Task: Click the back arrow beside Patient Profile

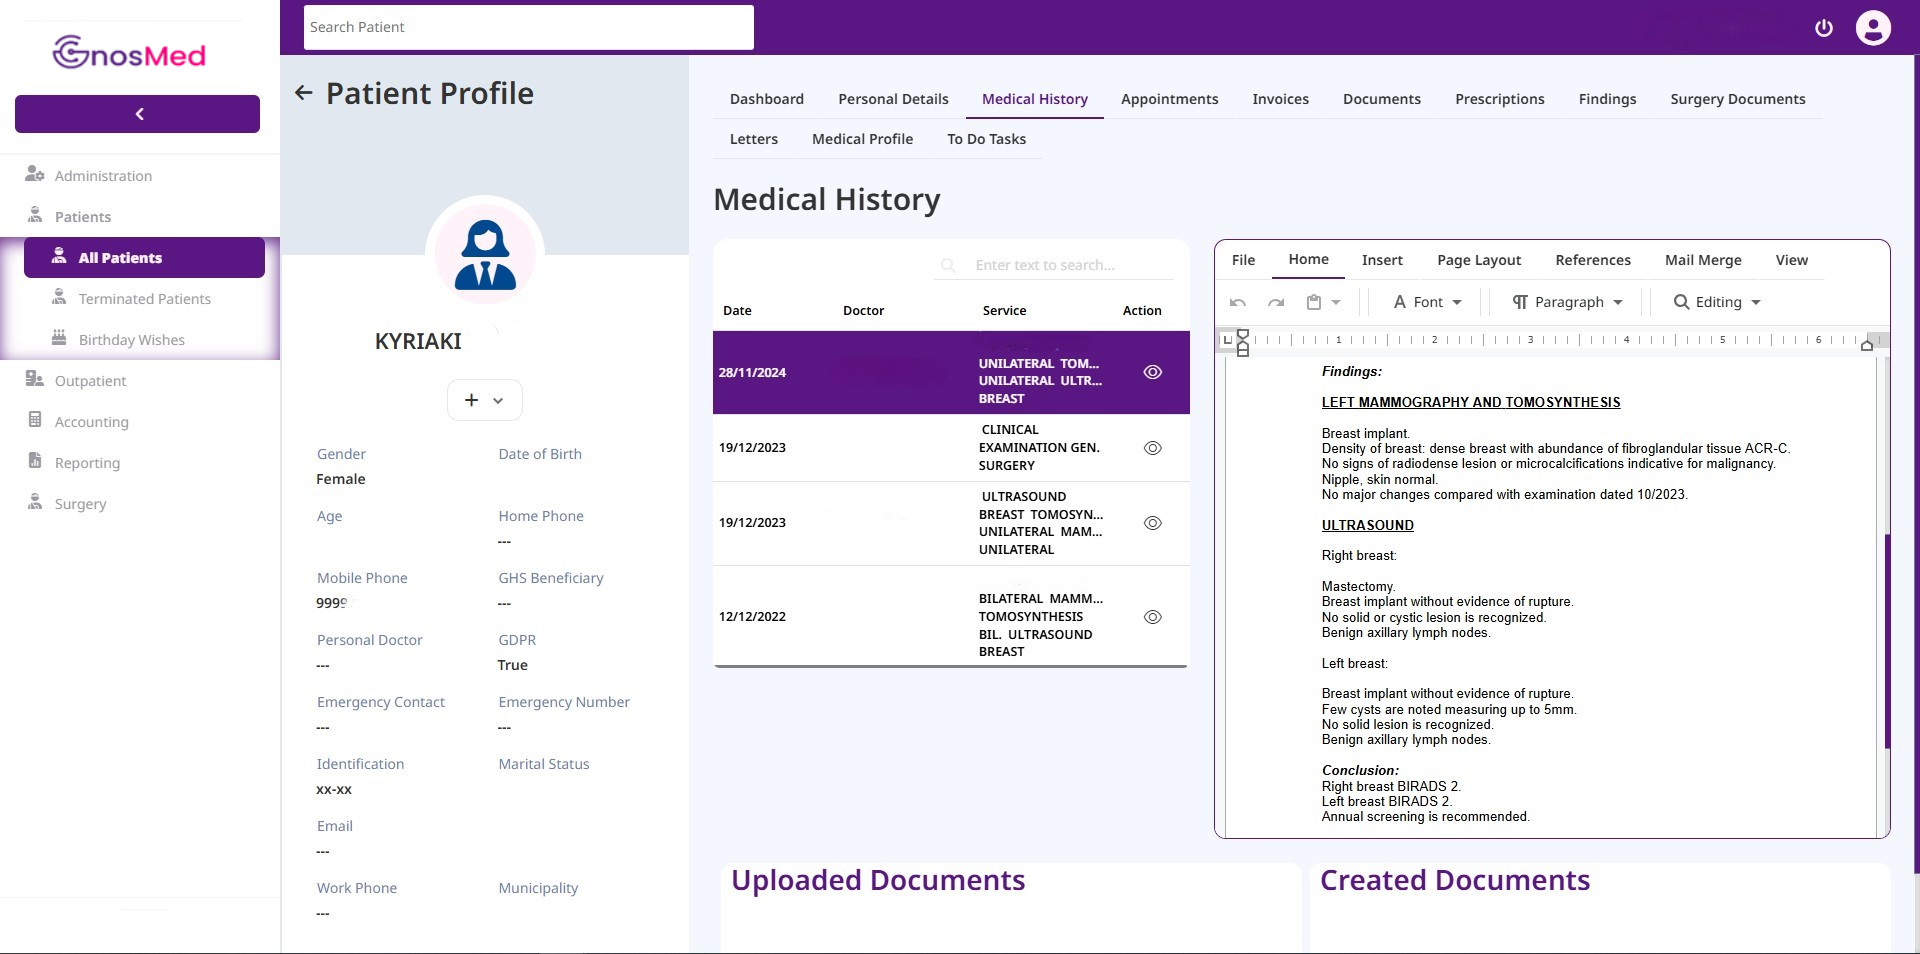Action: click(x=304, y=93)
